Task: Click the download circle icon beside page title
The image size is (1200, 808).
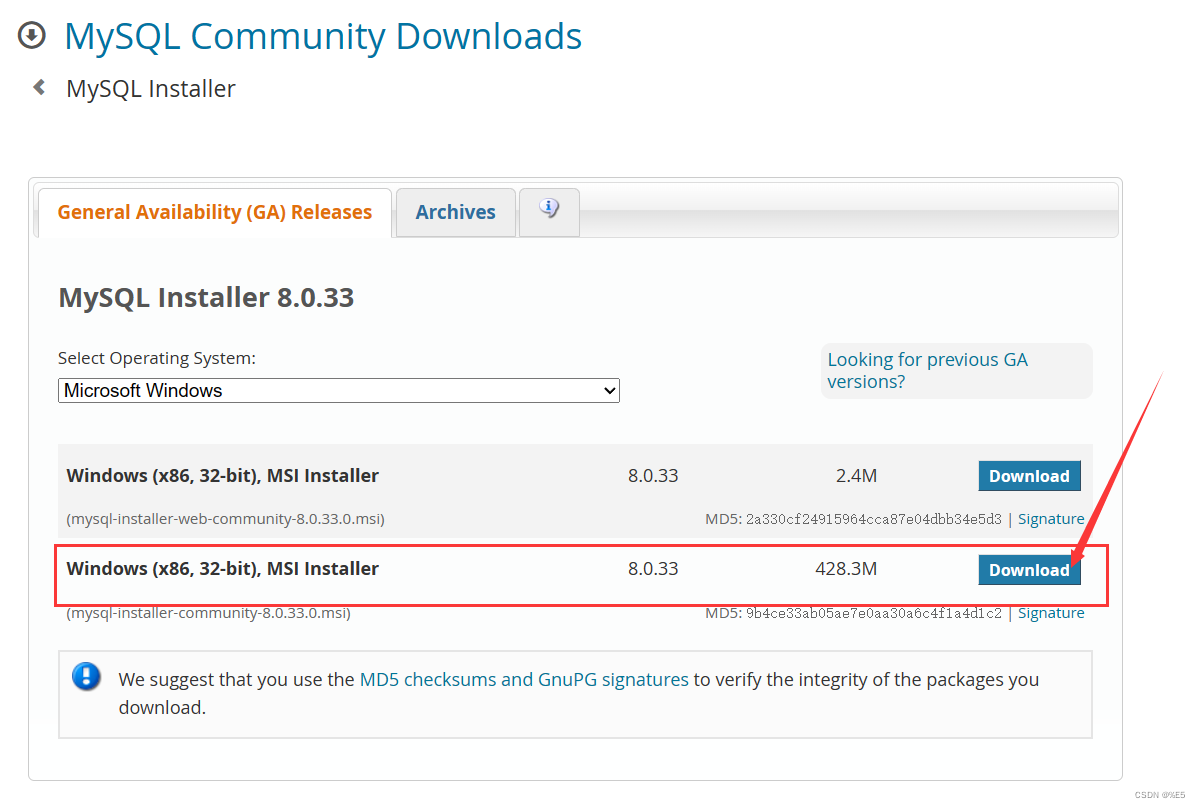Action: tap(32, 36)
